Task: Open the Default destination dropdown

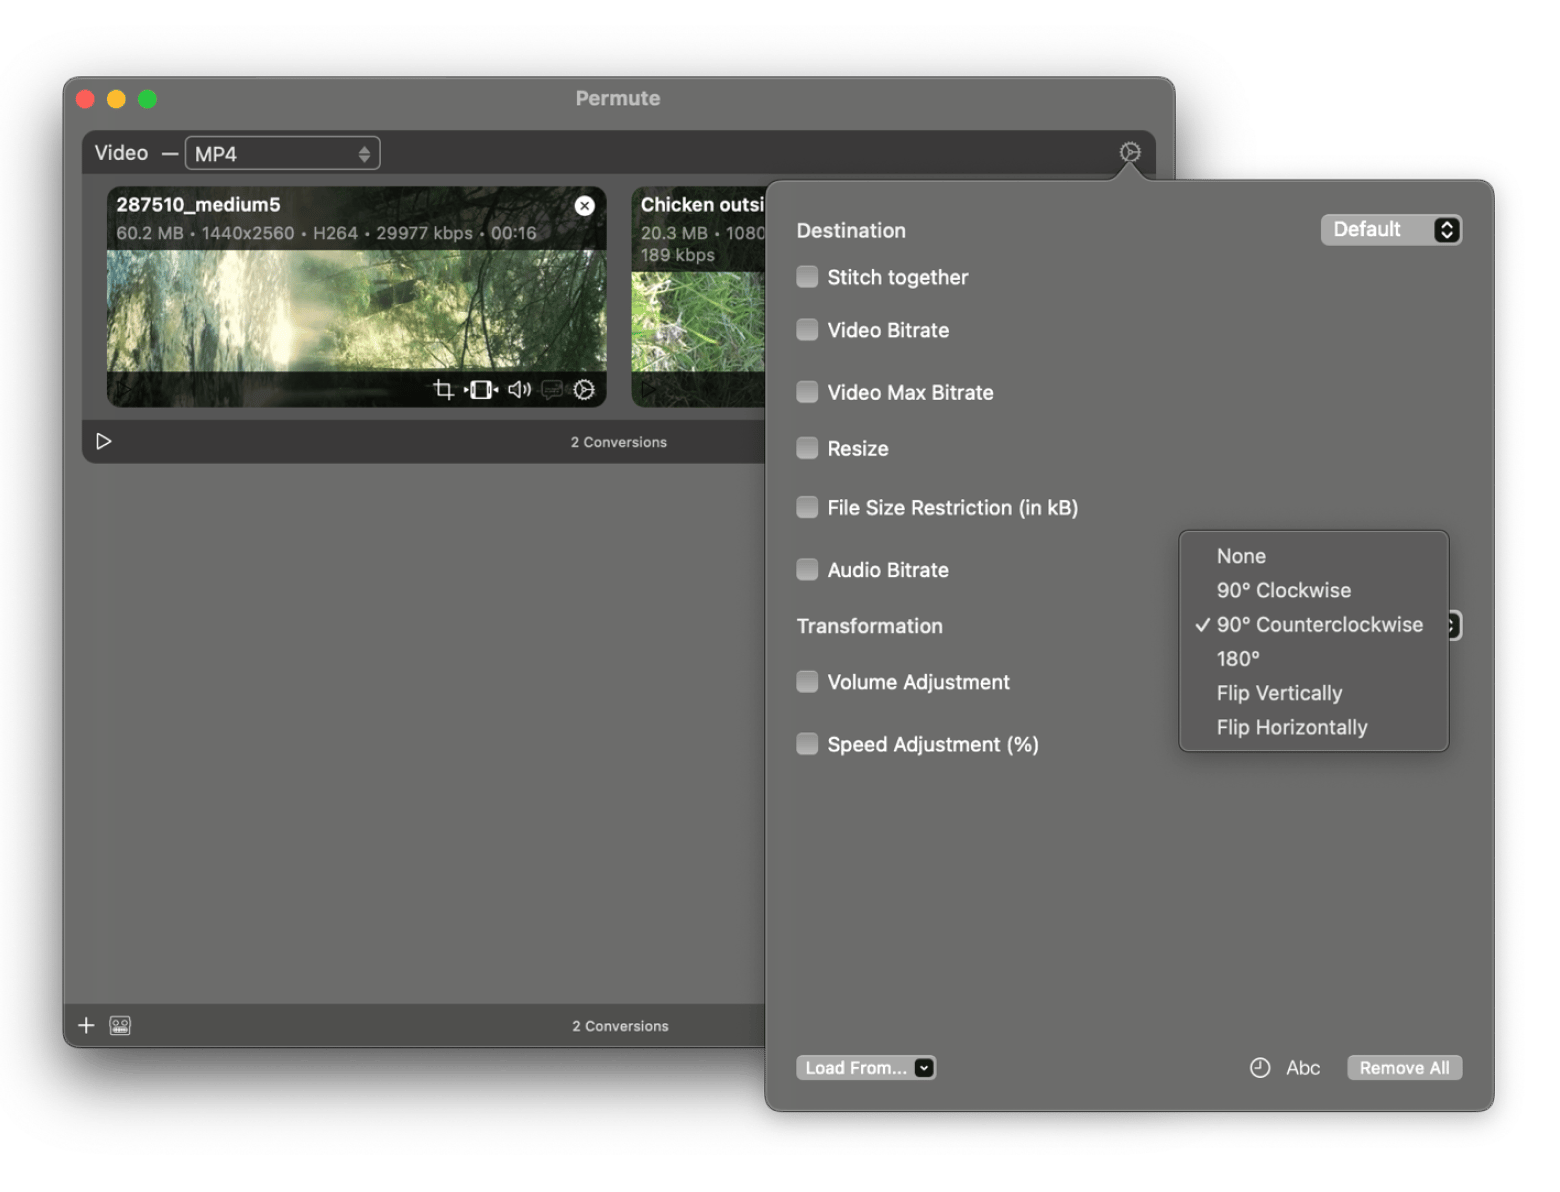Action: click(1391, 229)
